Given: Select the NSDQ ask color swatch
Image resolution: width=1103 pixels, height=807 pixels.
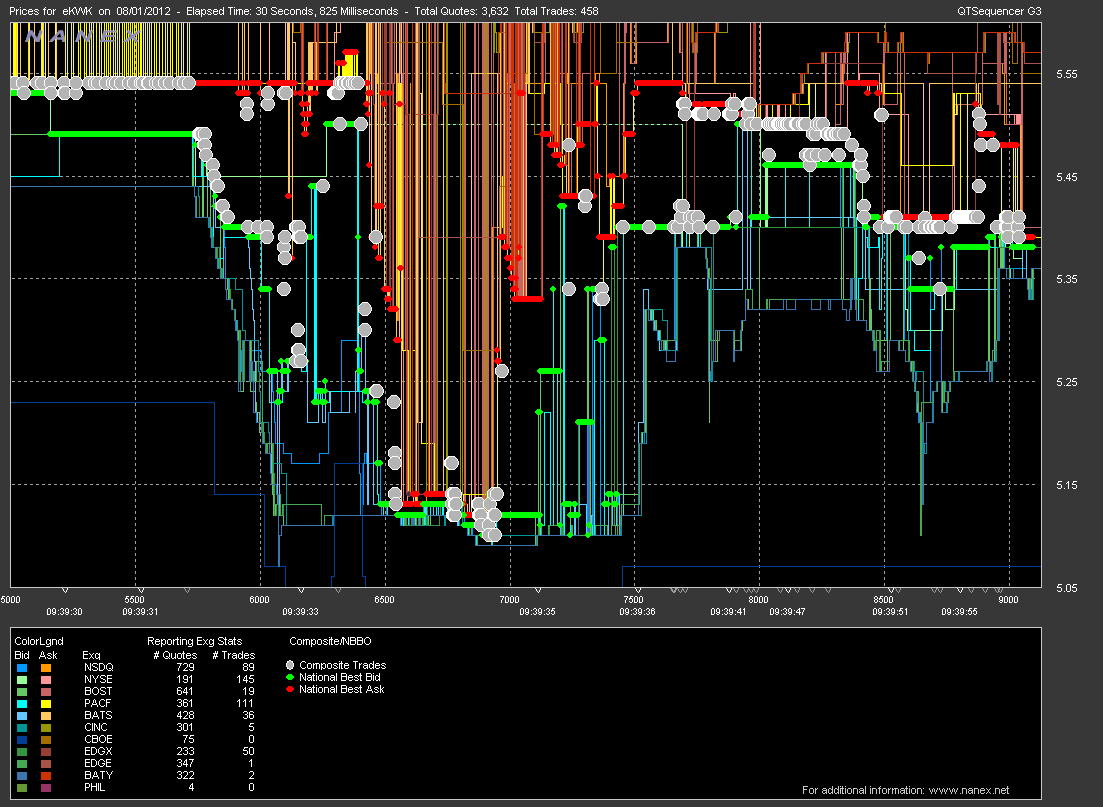Looking at the screenshot, I should click(46, 667).
